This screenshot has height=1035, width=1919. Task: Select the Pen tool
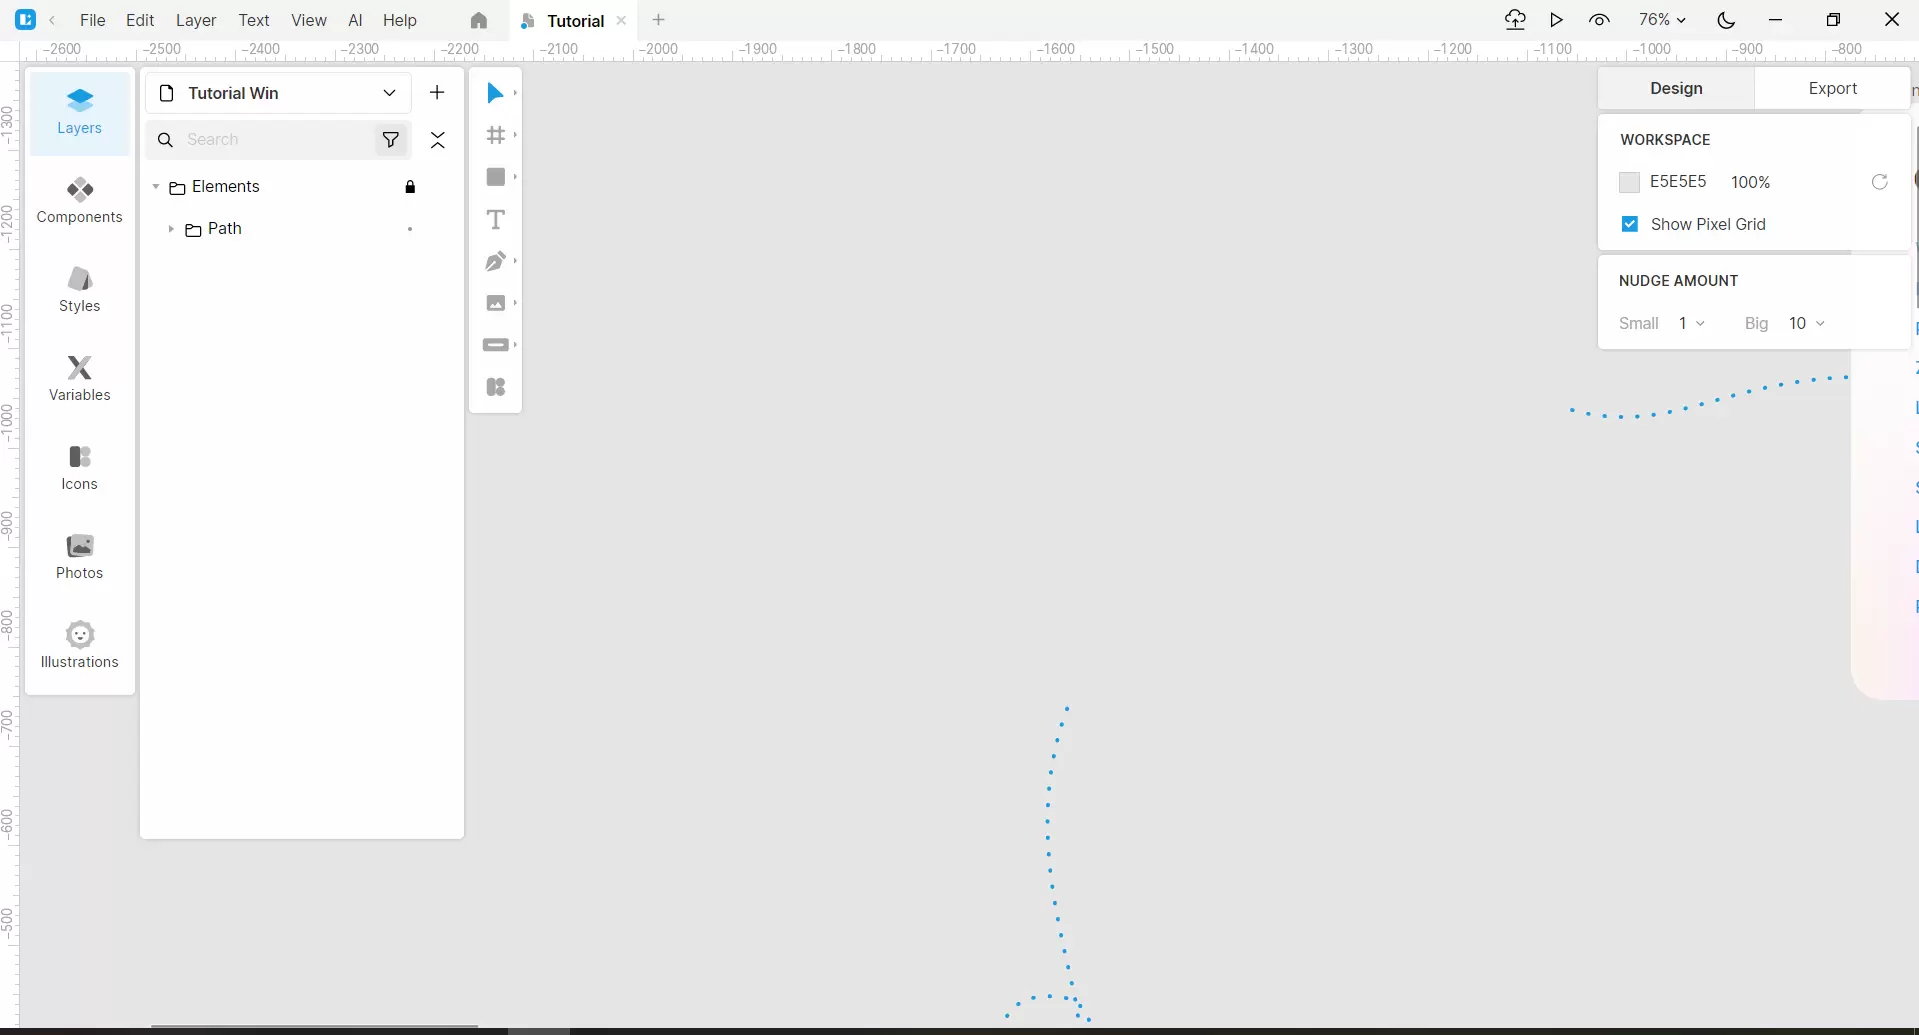click(x=496, y=261)
